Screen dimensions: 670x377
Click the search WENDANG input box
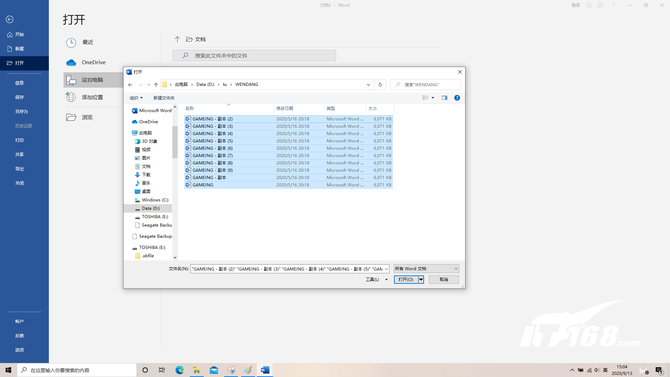click(426, 85)
